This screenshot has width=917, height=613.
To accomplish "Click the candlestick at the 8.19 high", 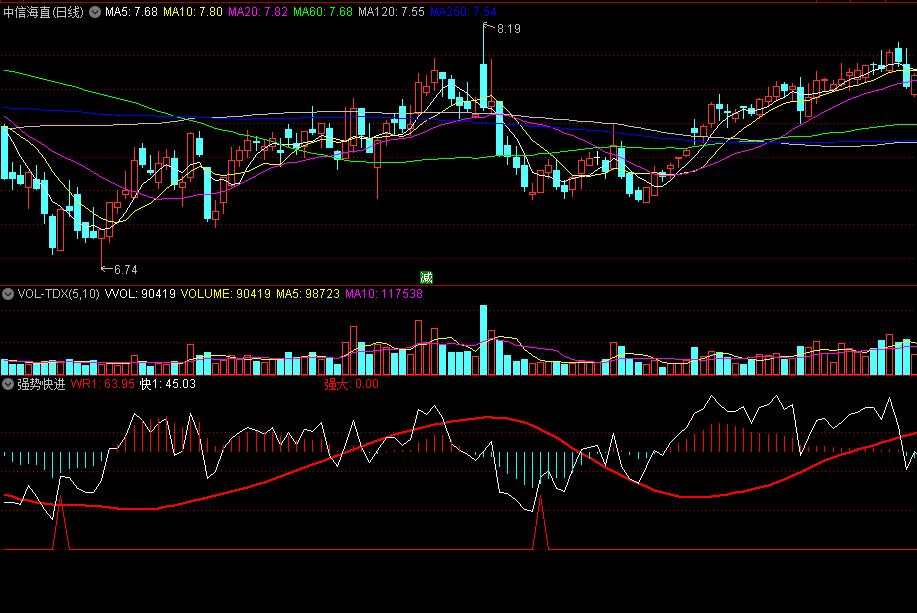I will (484, 66).
